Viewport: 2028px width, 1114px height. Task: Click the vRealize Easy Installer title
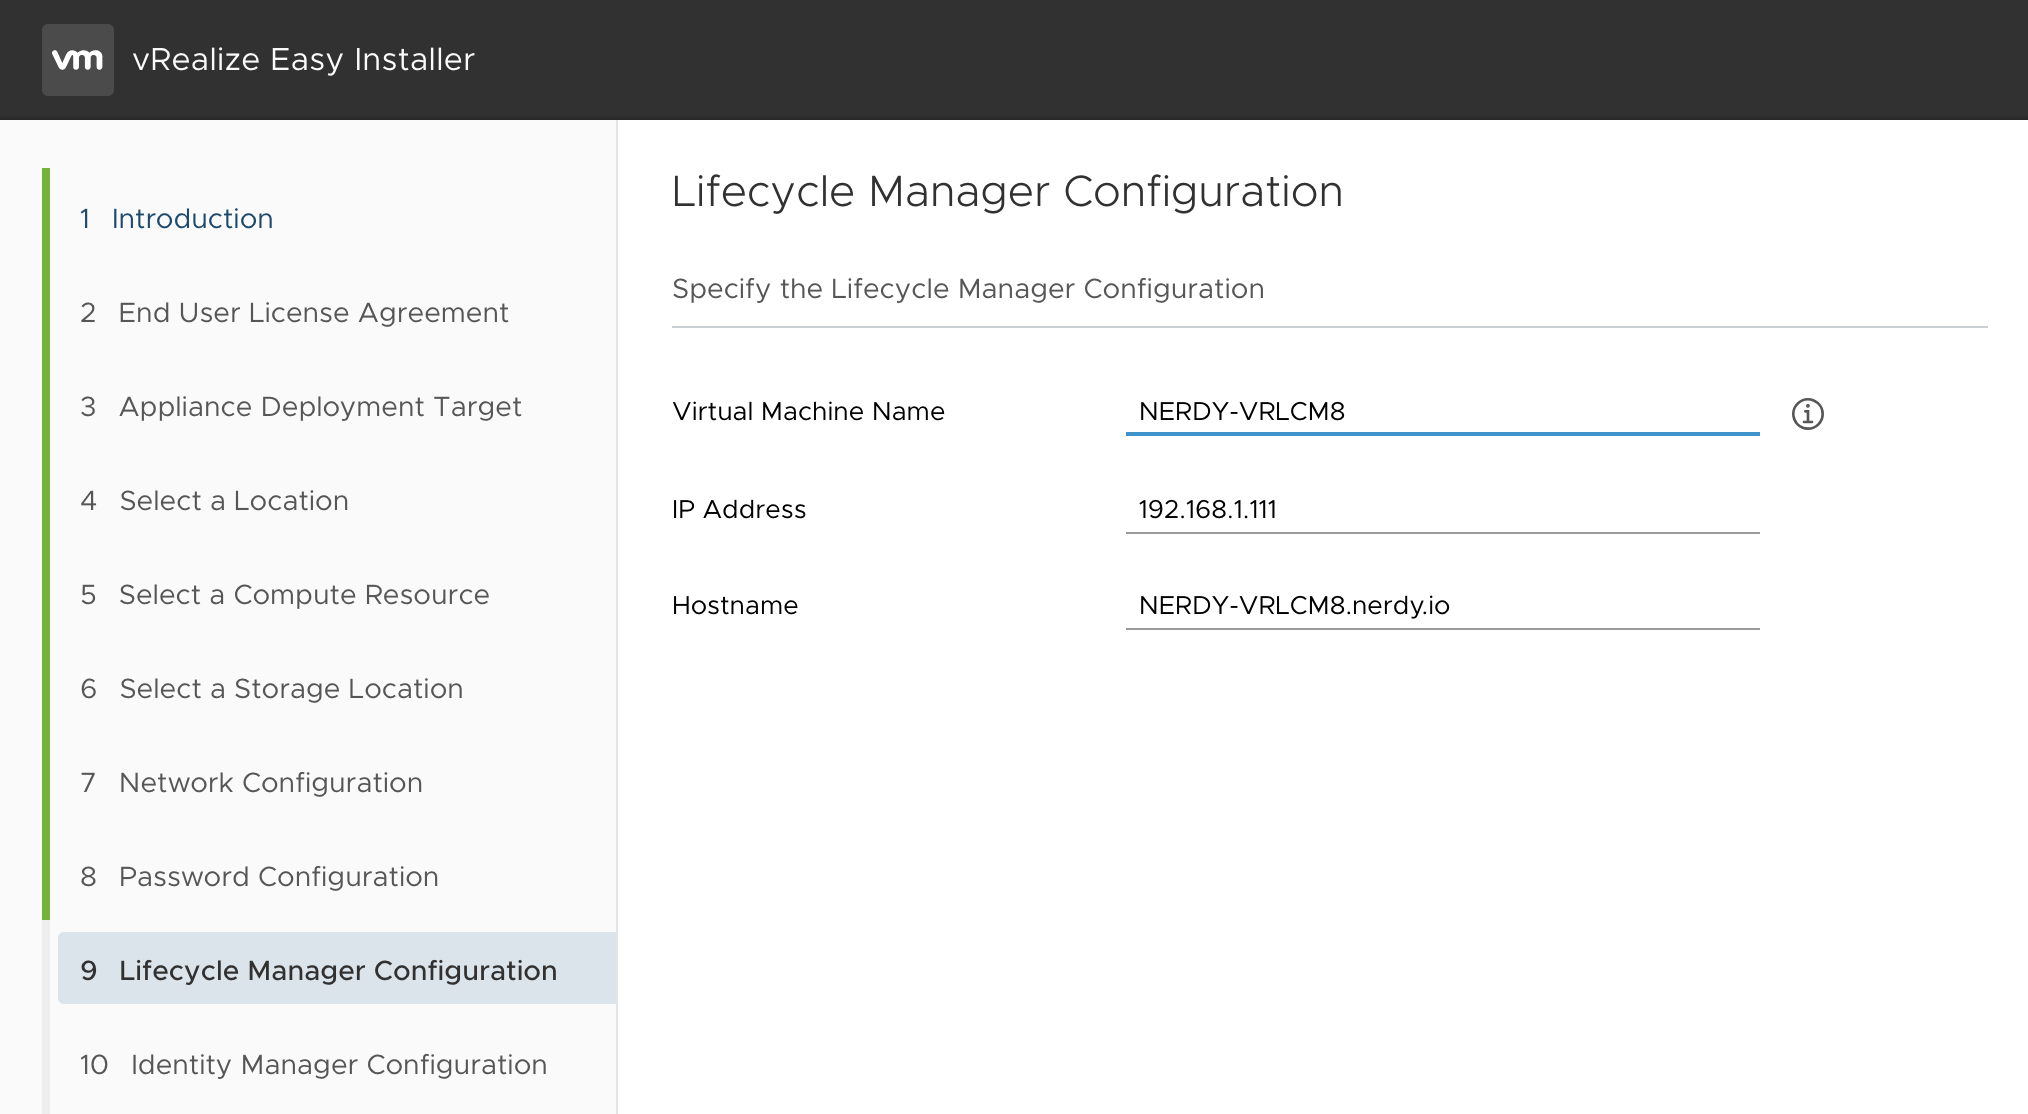[303, 60]
